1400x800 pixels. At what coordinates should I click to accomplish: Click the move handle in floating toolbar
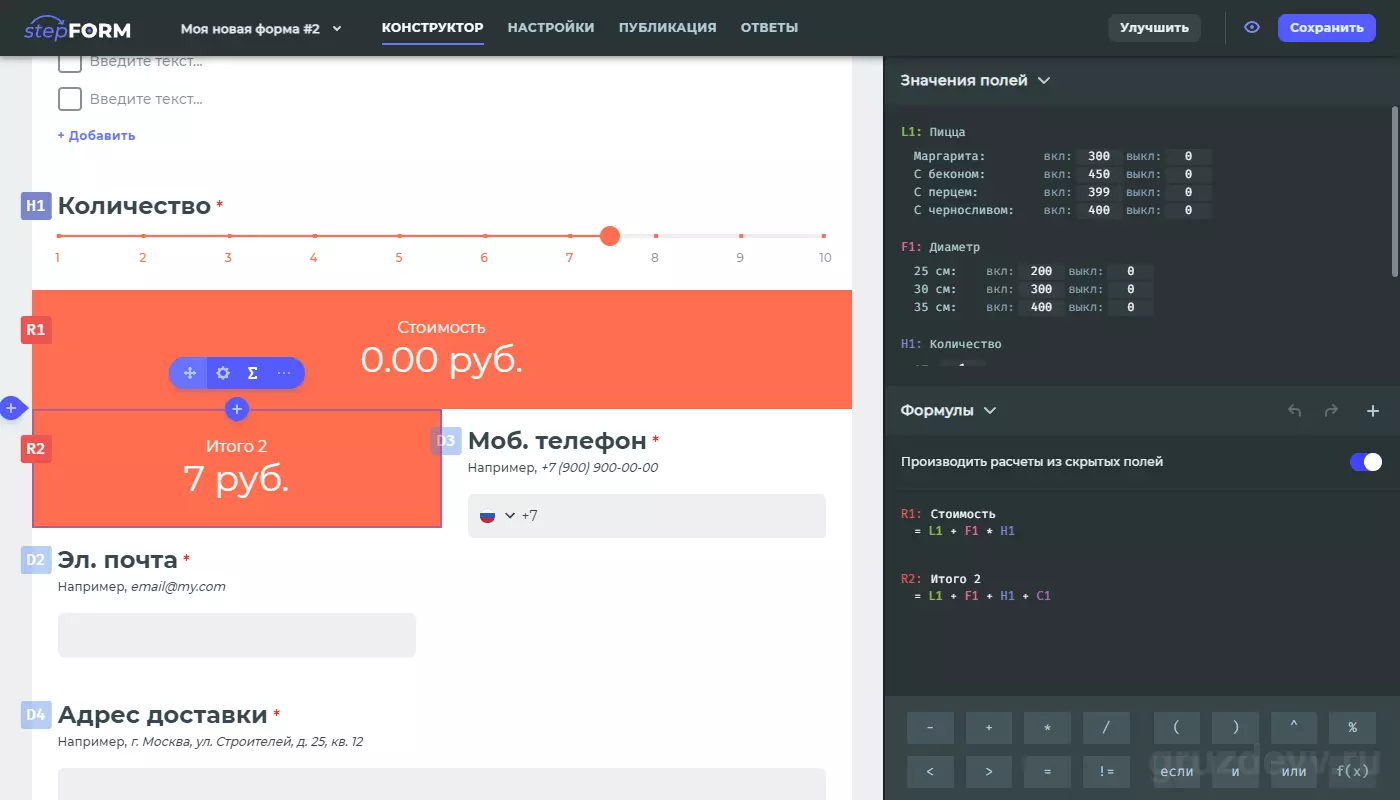tap(189, 373)
